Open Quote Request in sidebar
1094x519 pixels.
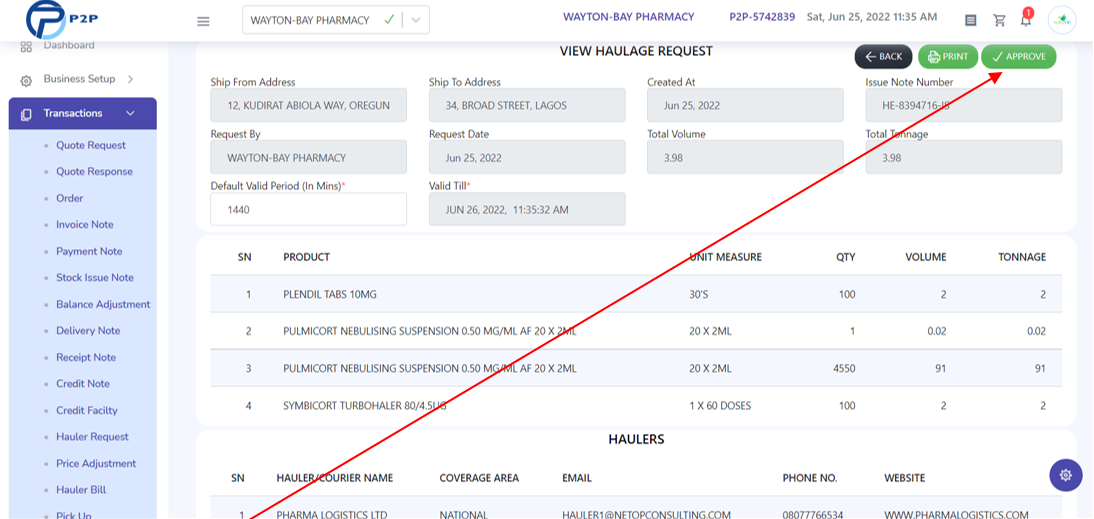pos(91,145)
